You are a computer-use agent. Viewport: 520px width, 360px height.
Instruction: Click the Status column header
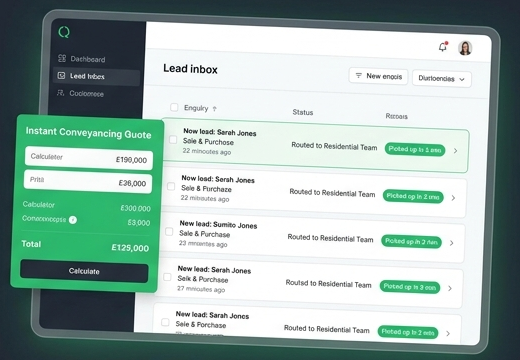pyautogui.click(x=303, y=112)
